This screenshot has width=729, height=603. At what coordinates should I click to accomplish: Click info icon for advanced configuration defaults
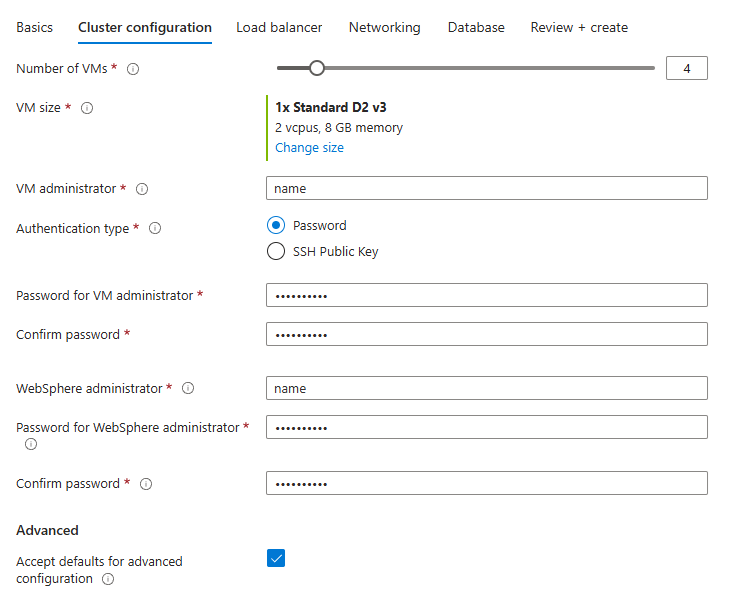pyautogui.click(x=108, y=579)
